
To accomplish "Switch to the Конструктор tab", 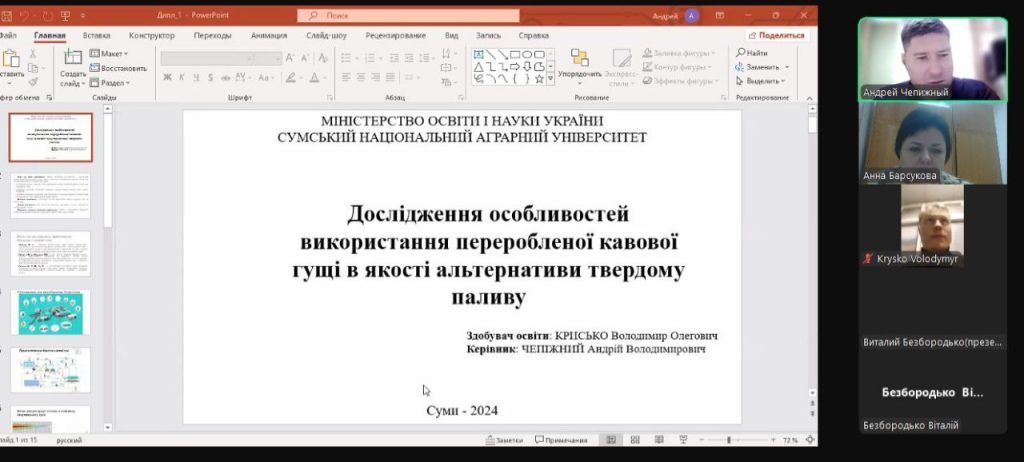I will 152,35.
